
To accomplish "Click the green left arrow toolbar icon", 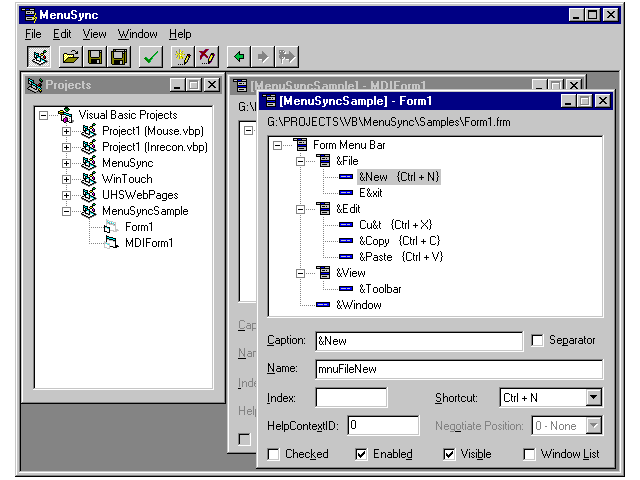I will [x=239, y=57].
